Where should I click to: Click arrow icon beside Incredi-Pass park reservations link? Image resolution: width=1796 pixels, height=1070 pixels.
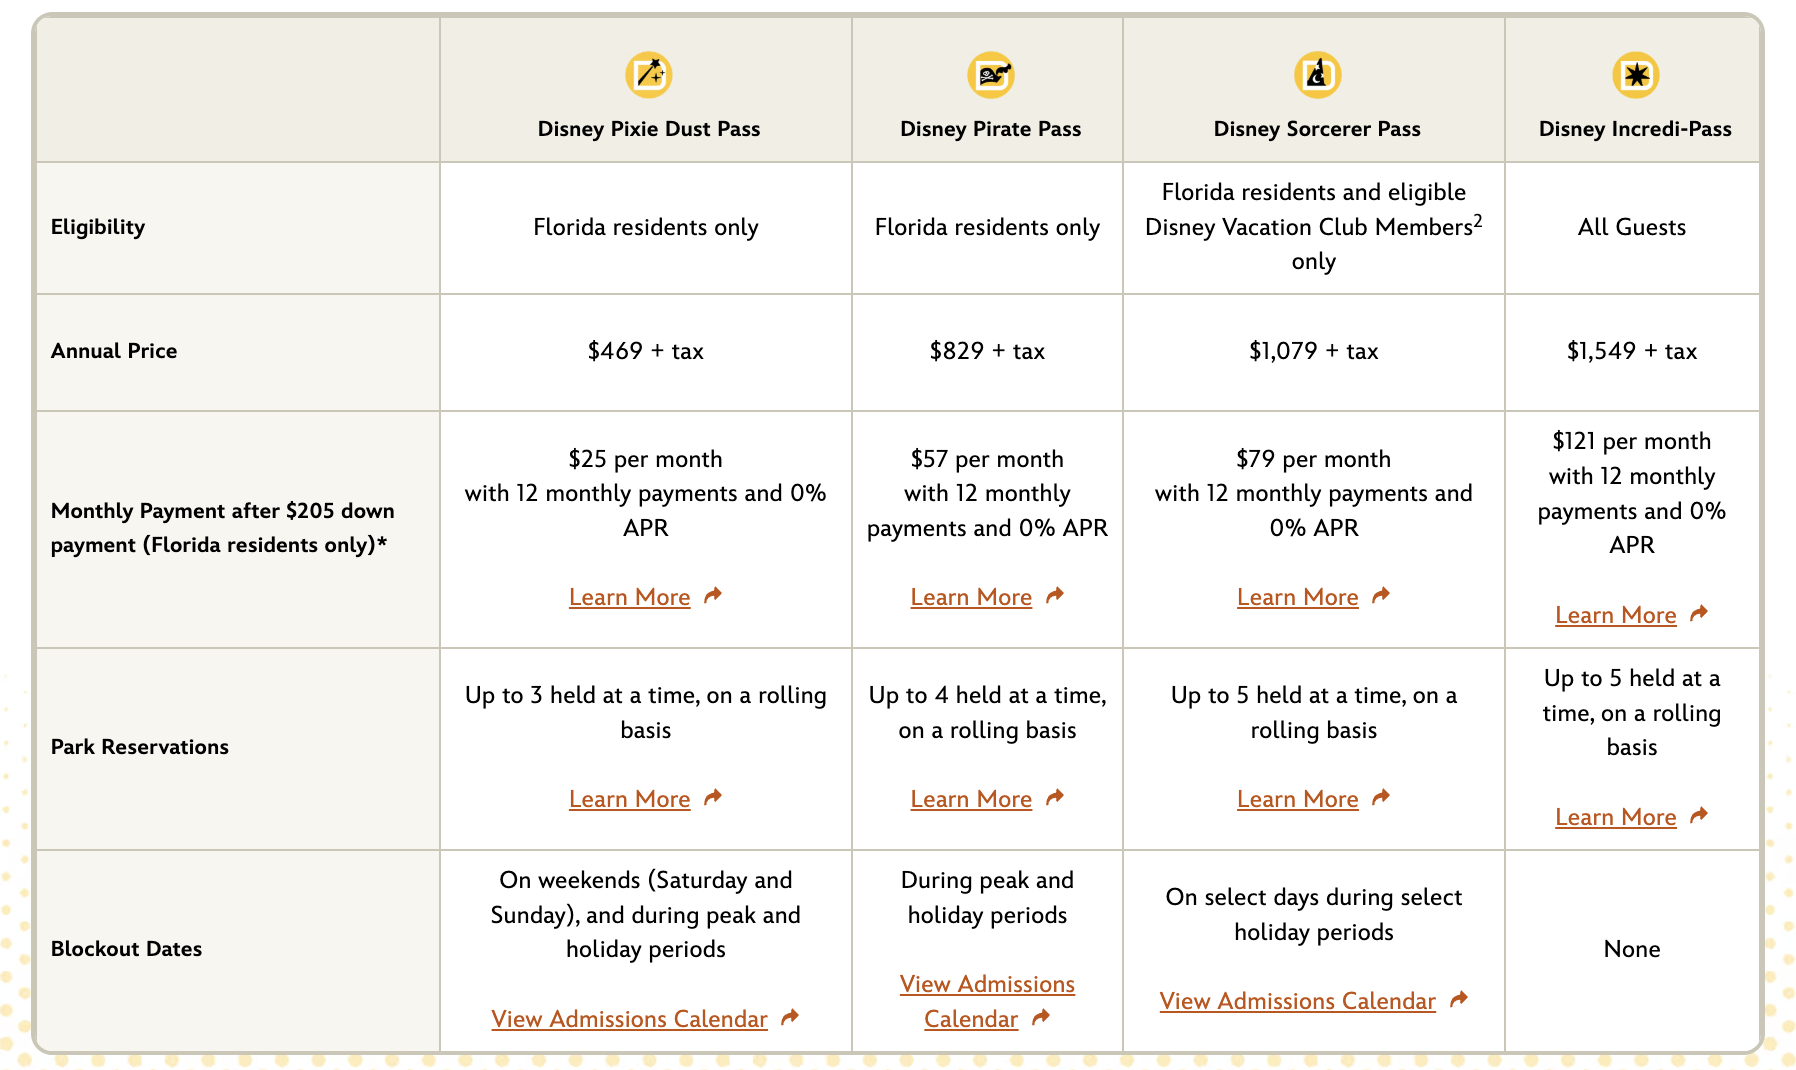1699,816
